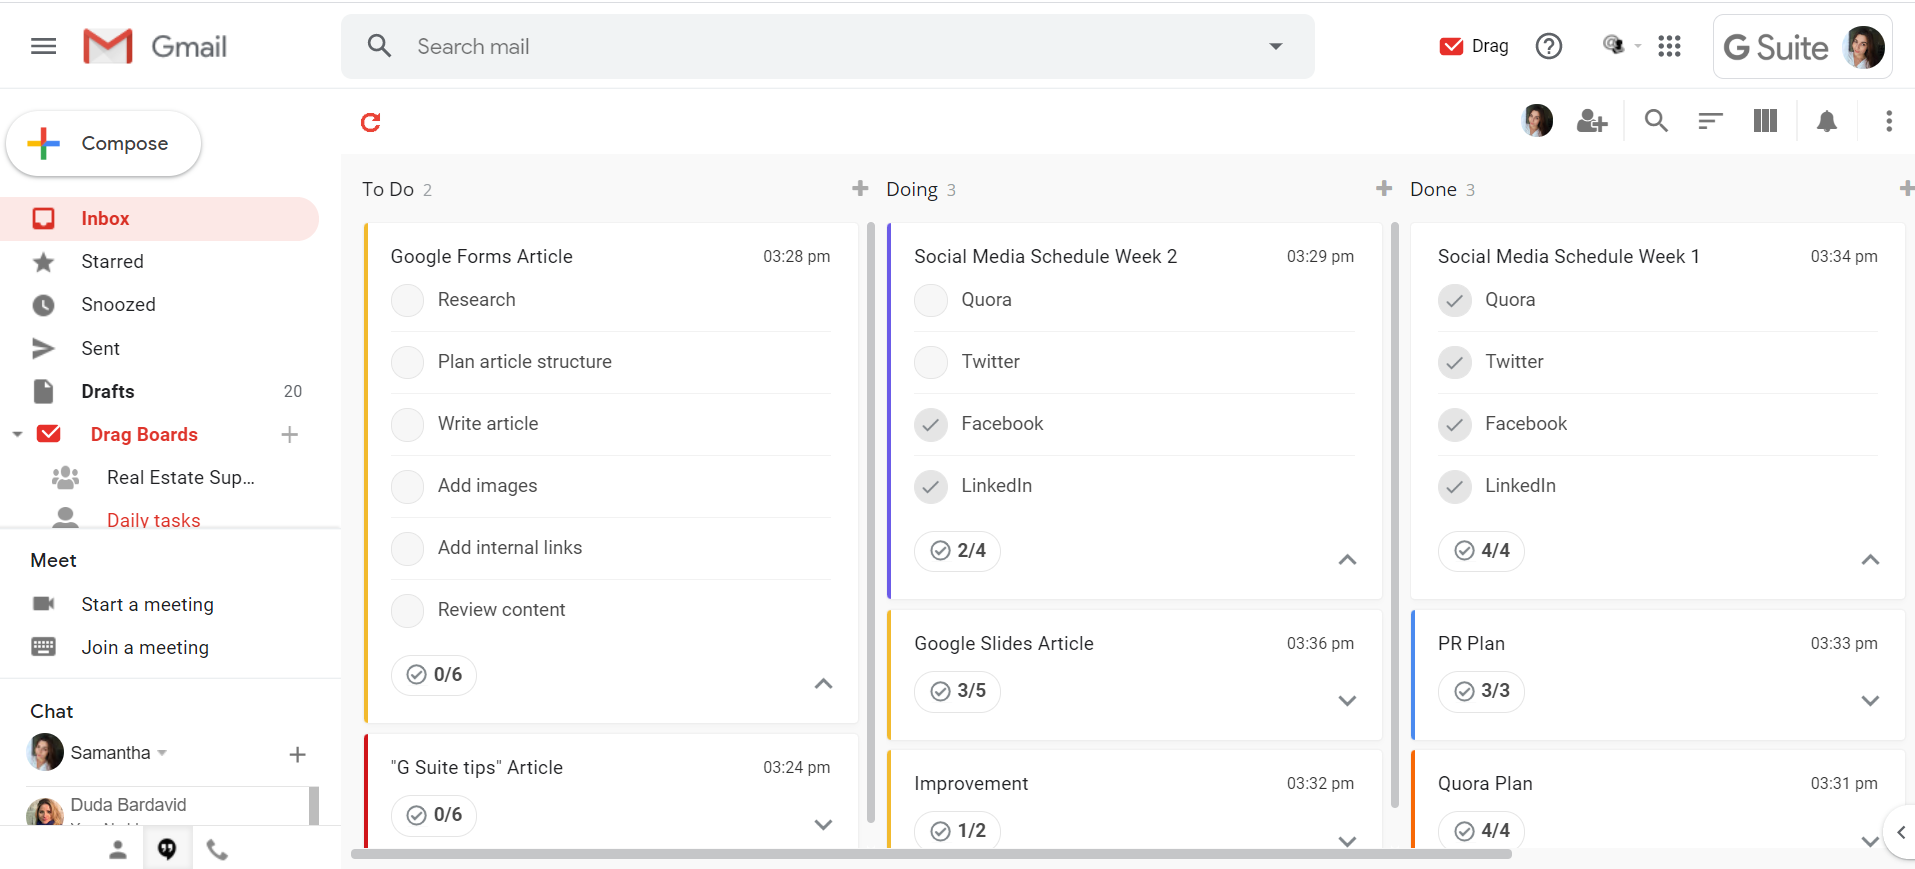1915x869 pixels.
Task: Open the help question mark icon
Action: pos(1548,46)
